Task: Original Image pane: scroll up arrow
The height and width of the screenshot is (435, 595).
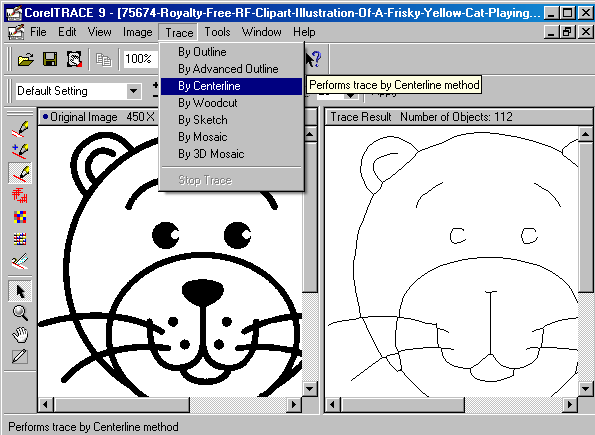Action: 310,134
